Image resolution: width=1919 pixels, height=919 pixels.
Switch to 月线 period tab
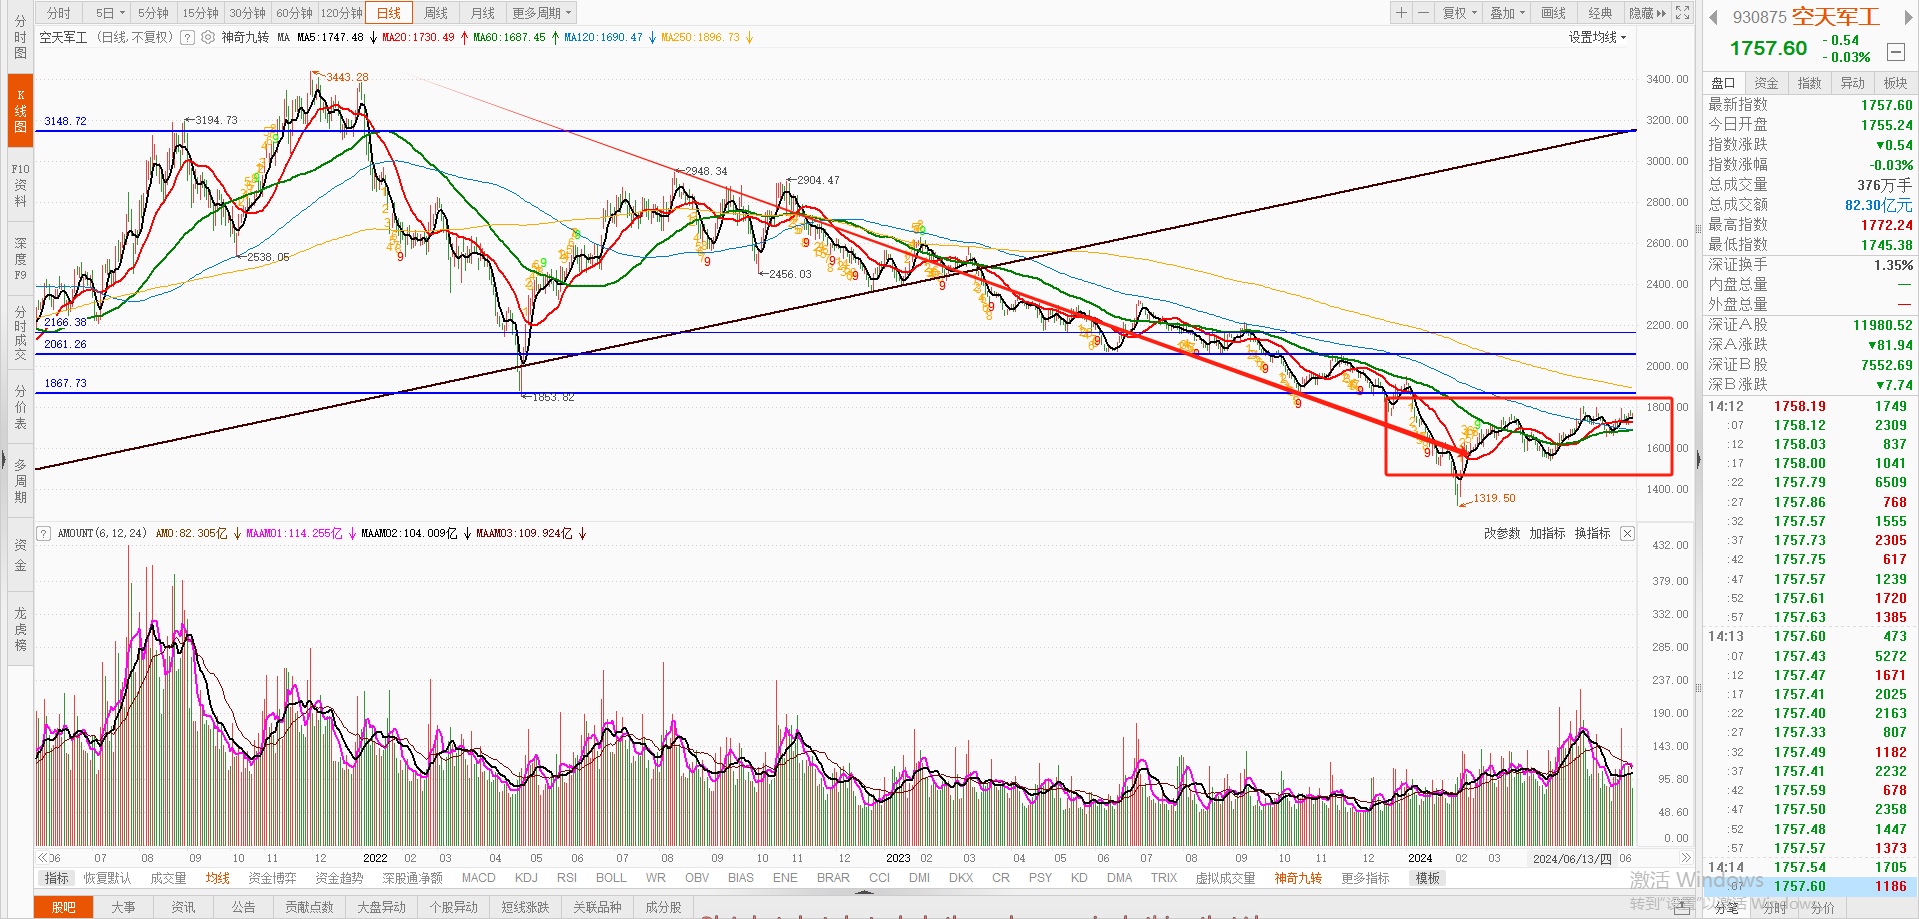pos(483,13)
